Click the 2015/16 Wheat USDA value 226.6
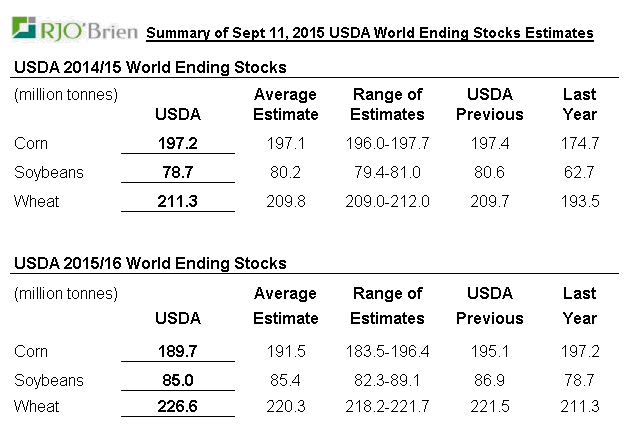 point(178,407)
